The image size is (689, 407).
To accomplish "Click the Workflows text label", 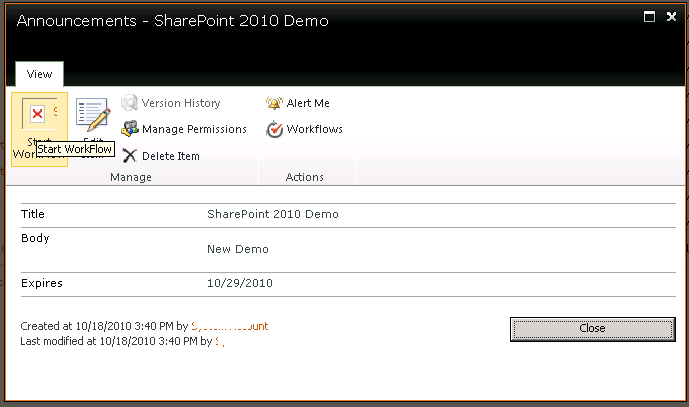I will point(314,129).
